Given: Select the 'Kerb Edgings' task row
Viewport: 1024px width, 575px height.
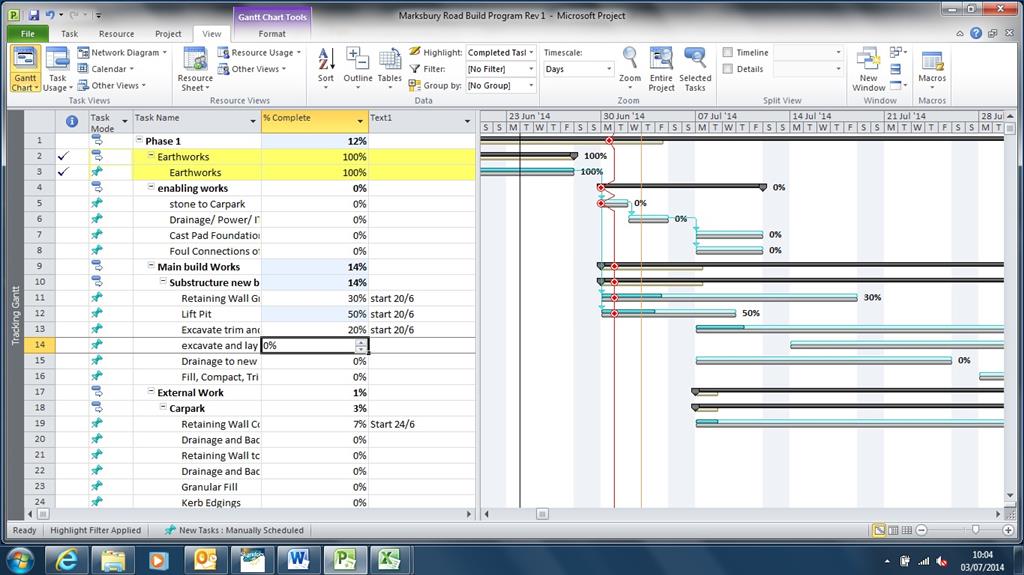Looking at the screenshot, I should point(211,502).
